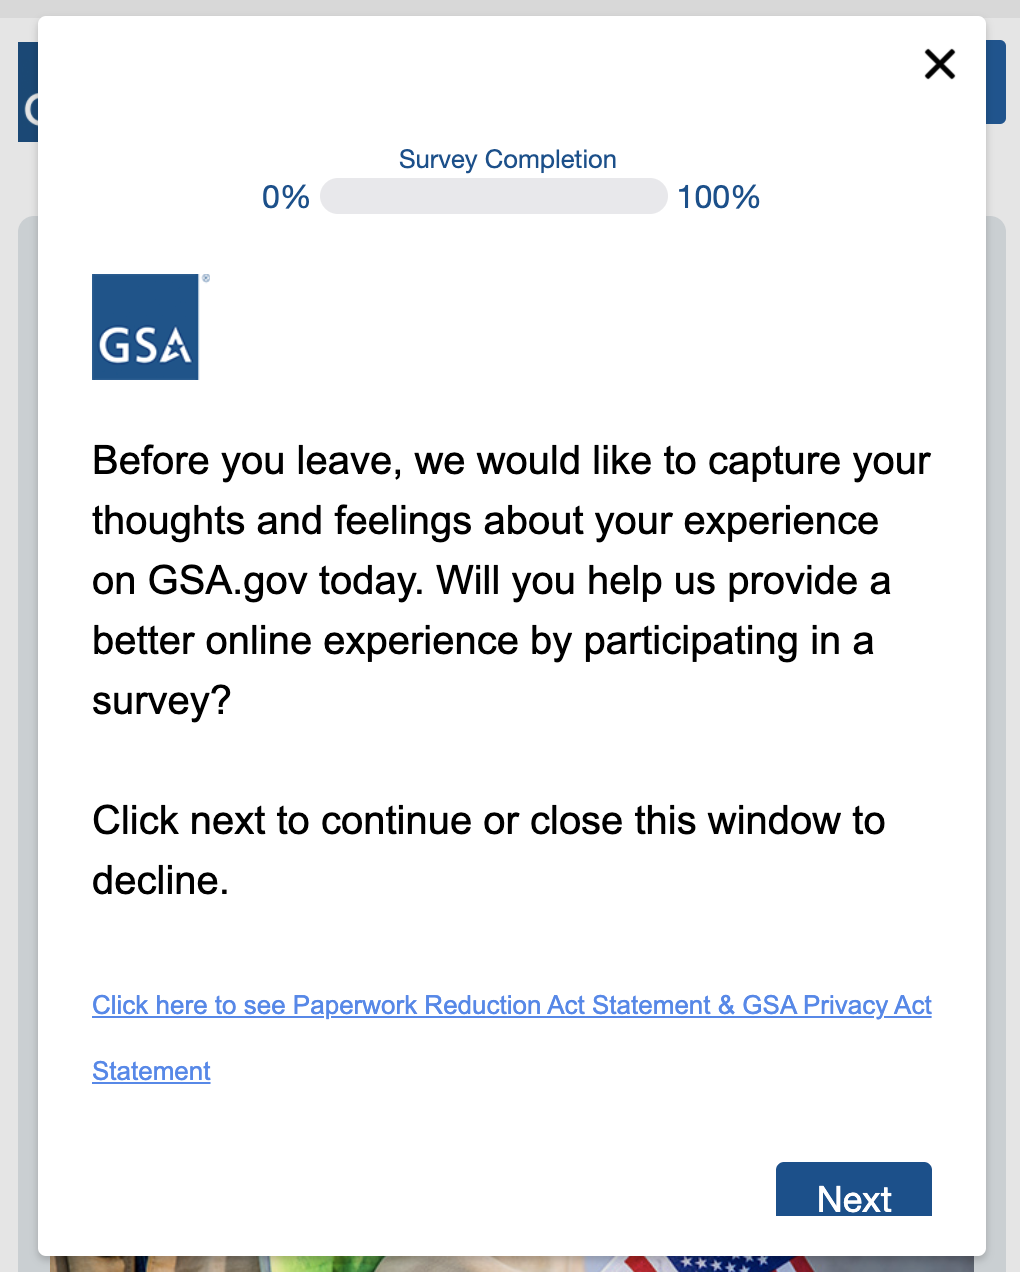Click the GSA logo image
1020x1272 pixels.
145,327
